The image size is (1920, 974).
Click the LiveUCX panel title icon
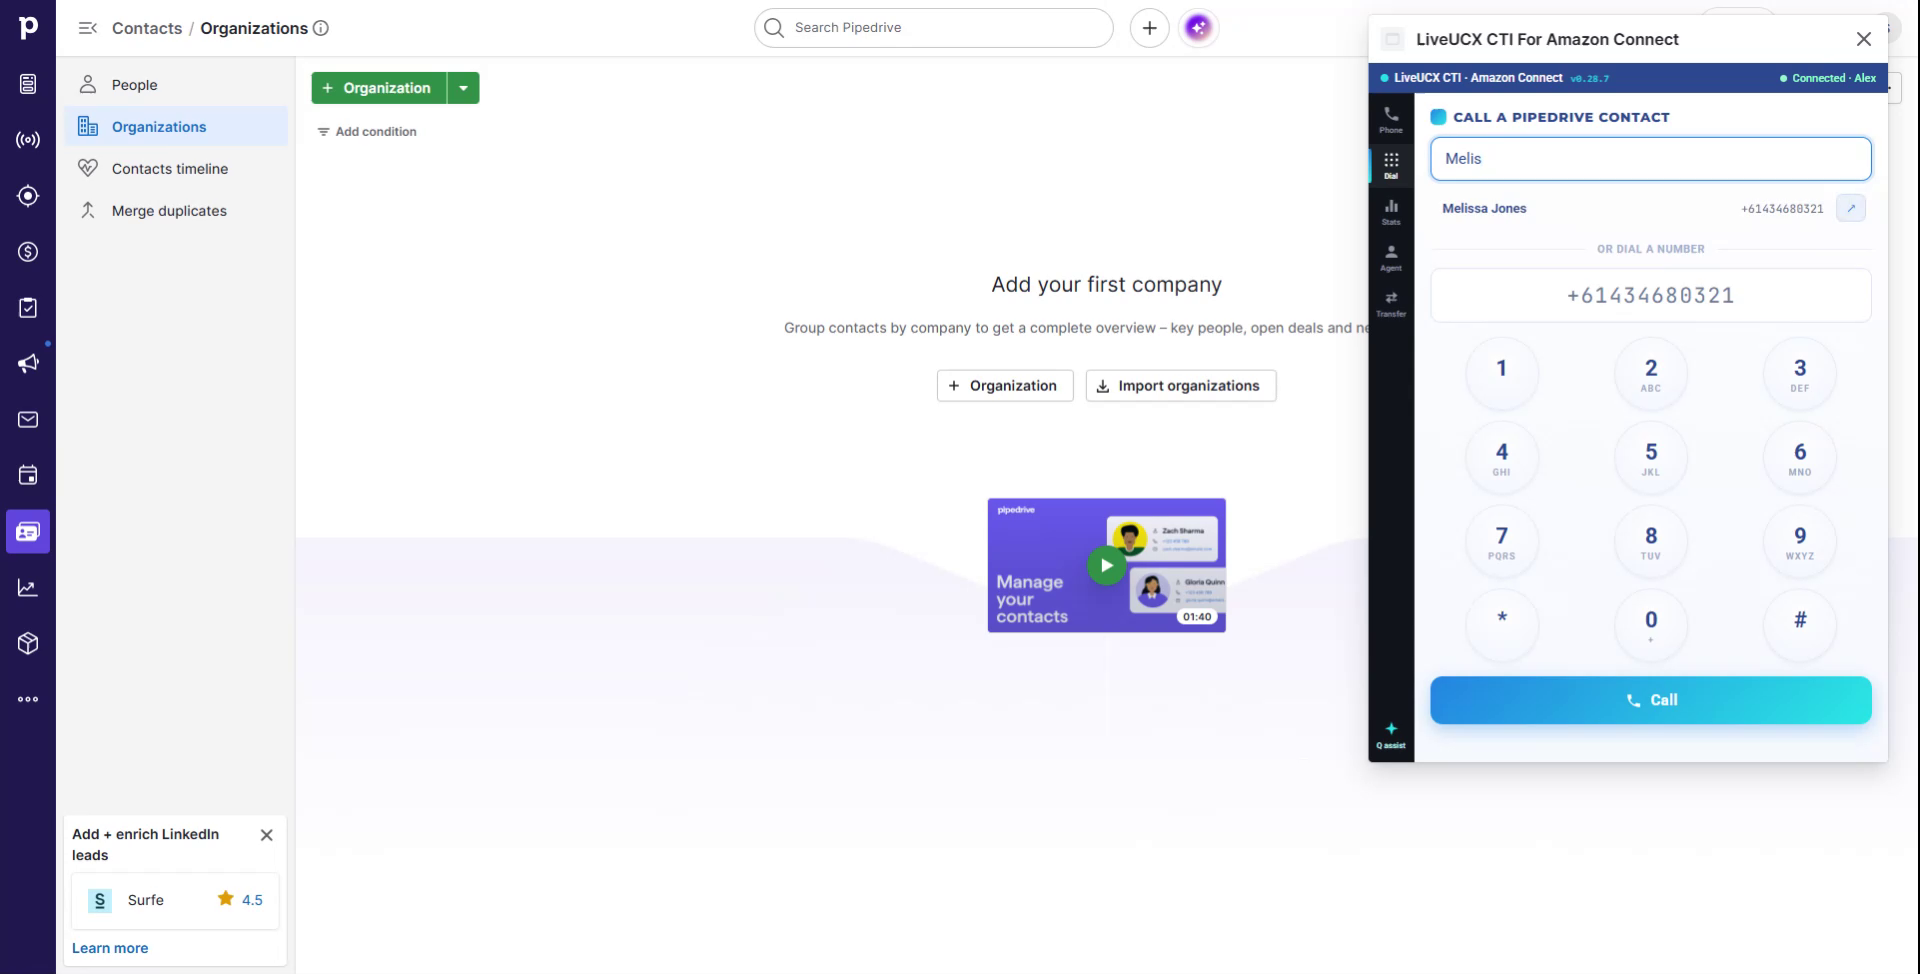point(1392,39)
